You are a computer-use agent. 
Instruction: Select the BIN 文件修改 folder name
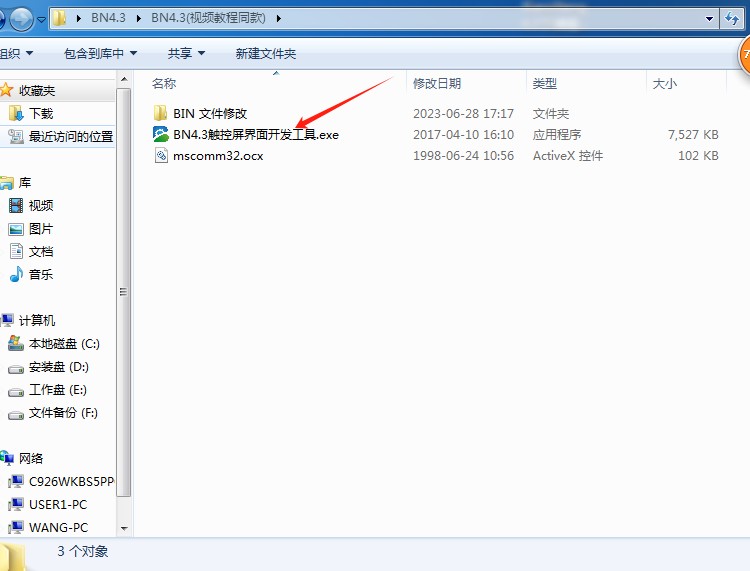[210, 113]
